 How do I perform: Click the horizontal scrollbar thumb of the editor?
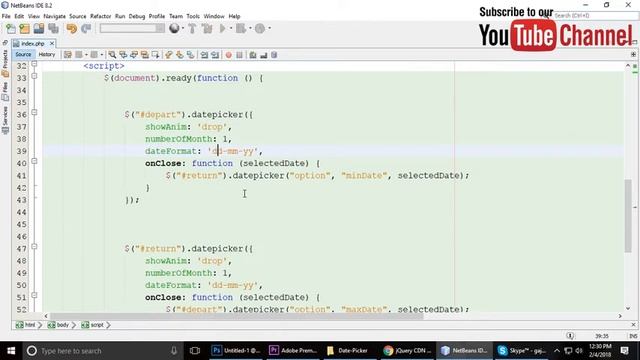pyautogui.click(x=237, y=316)
